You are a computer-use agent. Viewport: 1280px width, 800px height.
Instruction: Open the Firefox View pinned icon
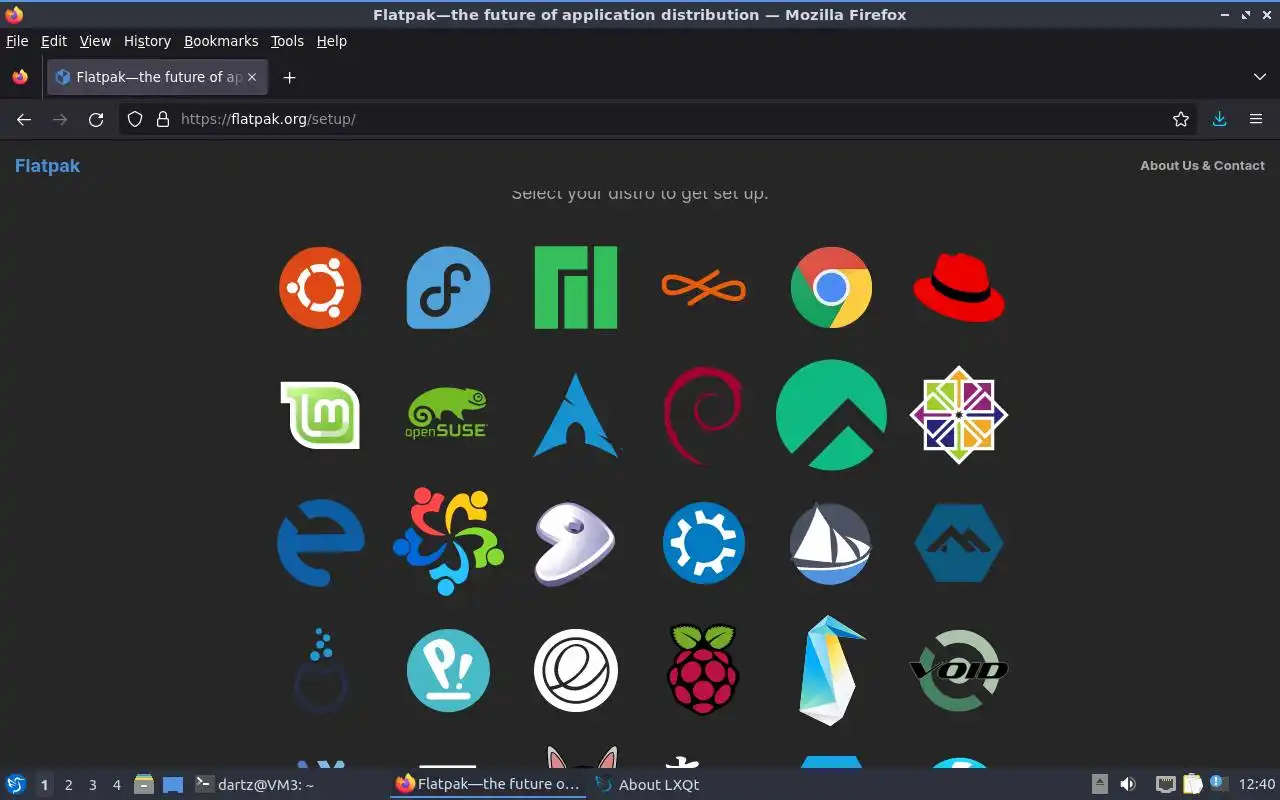[20, 77]
